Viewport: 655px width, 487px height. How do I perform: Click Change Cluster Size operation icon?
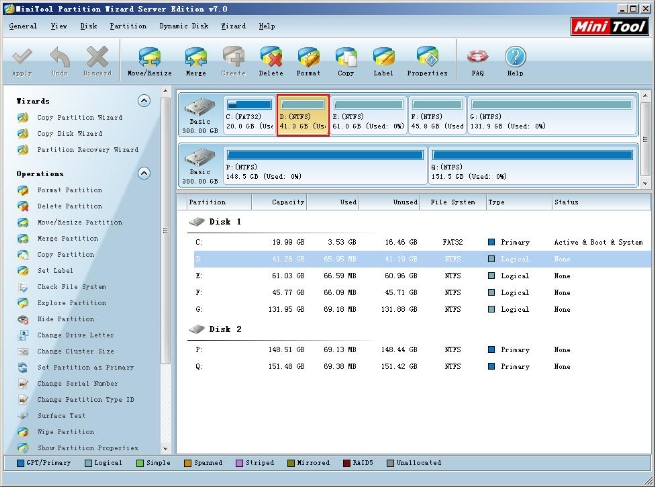coord(23,351)
